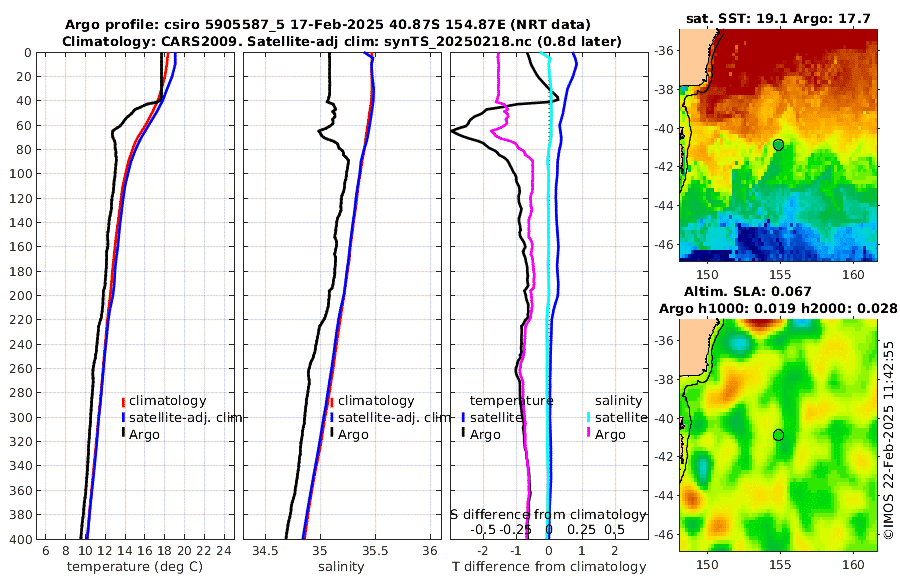Click cyan 'satellite' entry under salinity legend

click(621, 417)
